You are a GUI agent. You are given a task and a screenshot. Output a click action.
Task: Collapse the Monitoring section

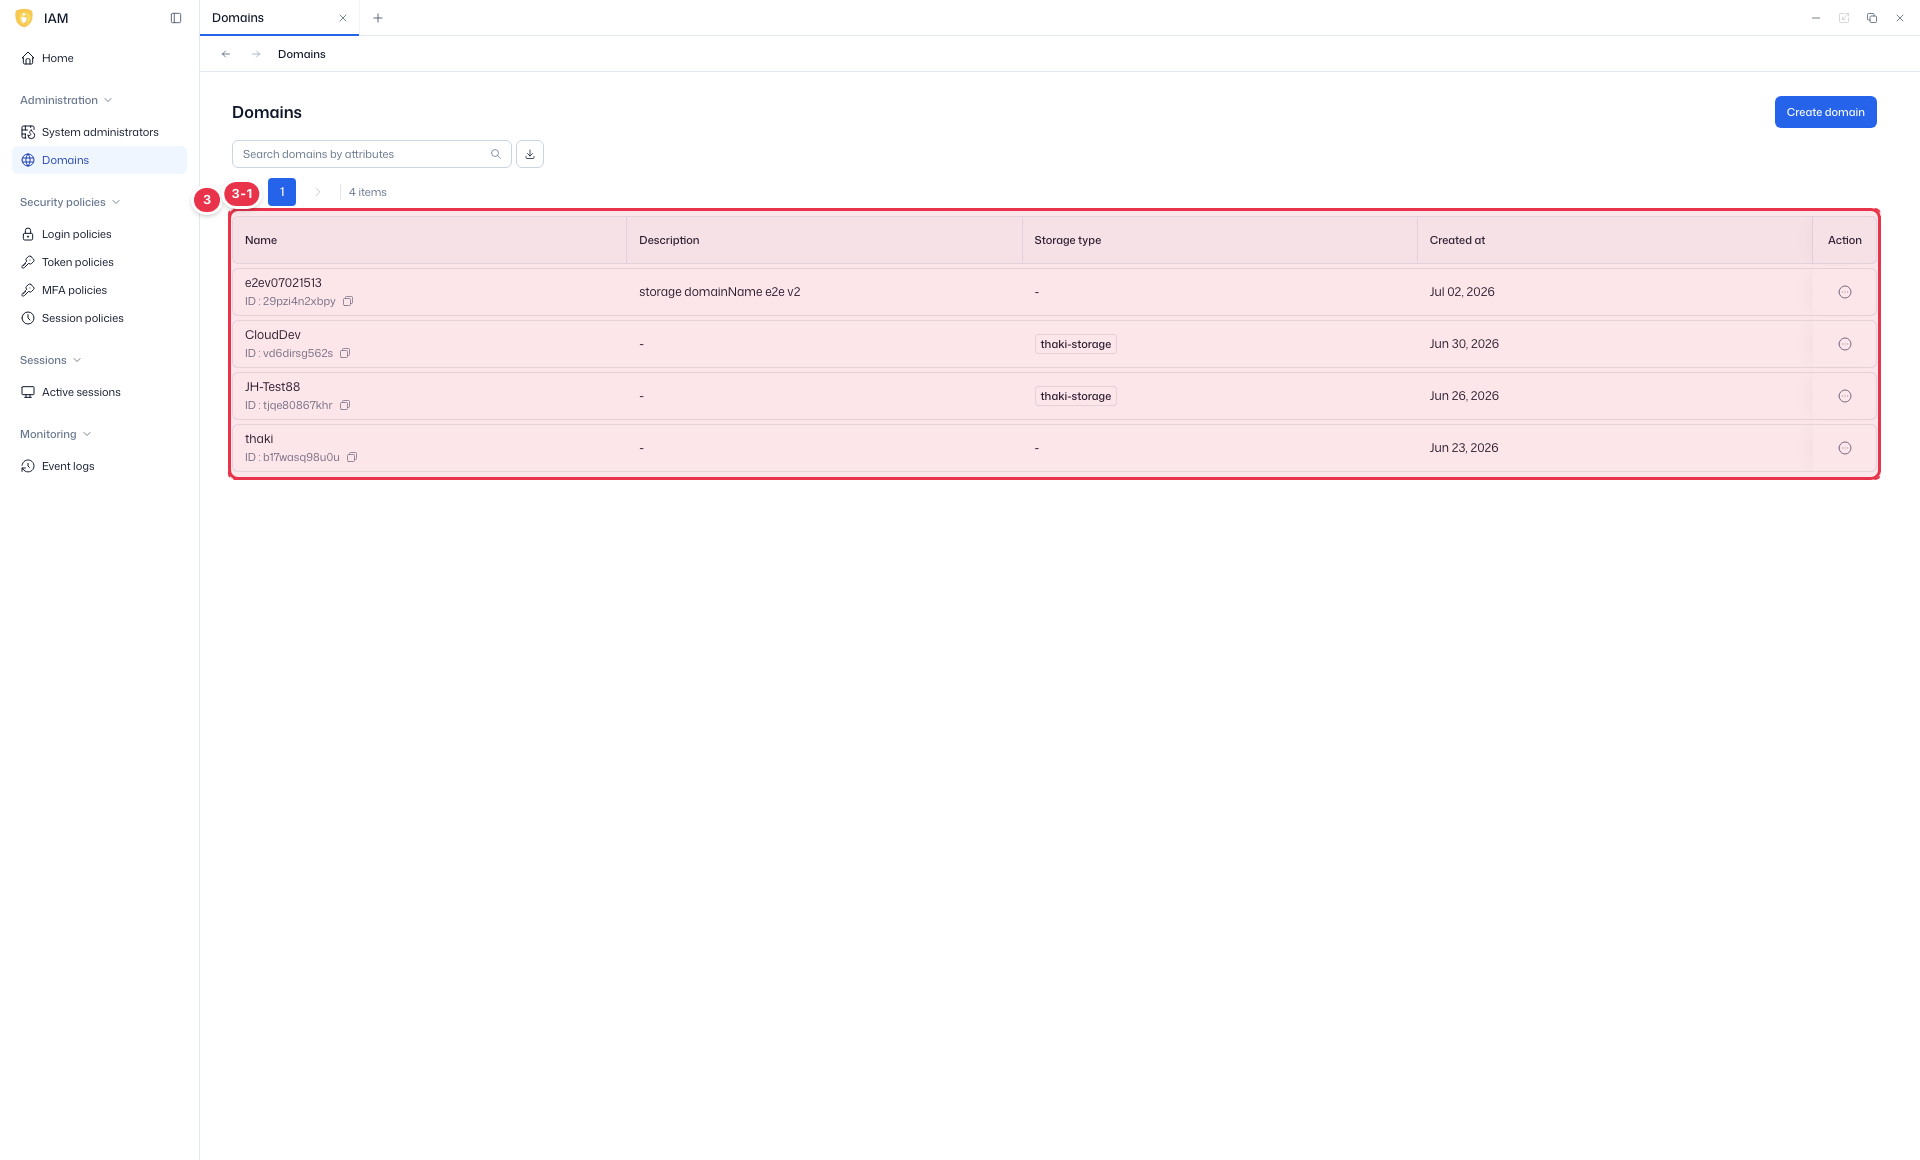[x=55, y=434]
